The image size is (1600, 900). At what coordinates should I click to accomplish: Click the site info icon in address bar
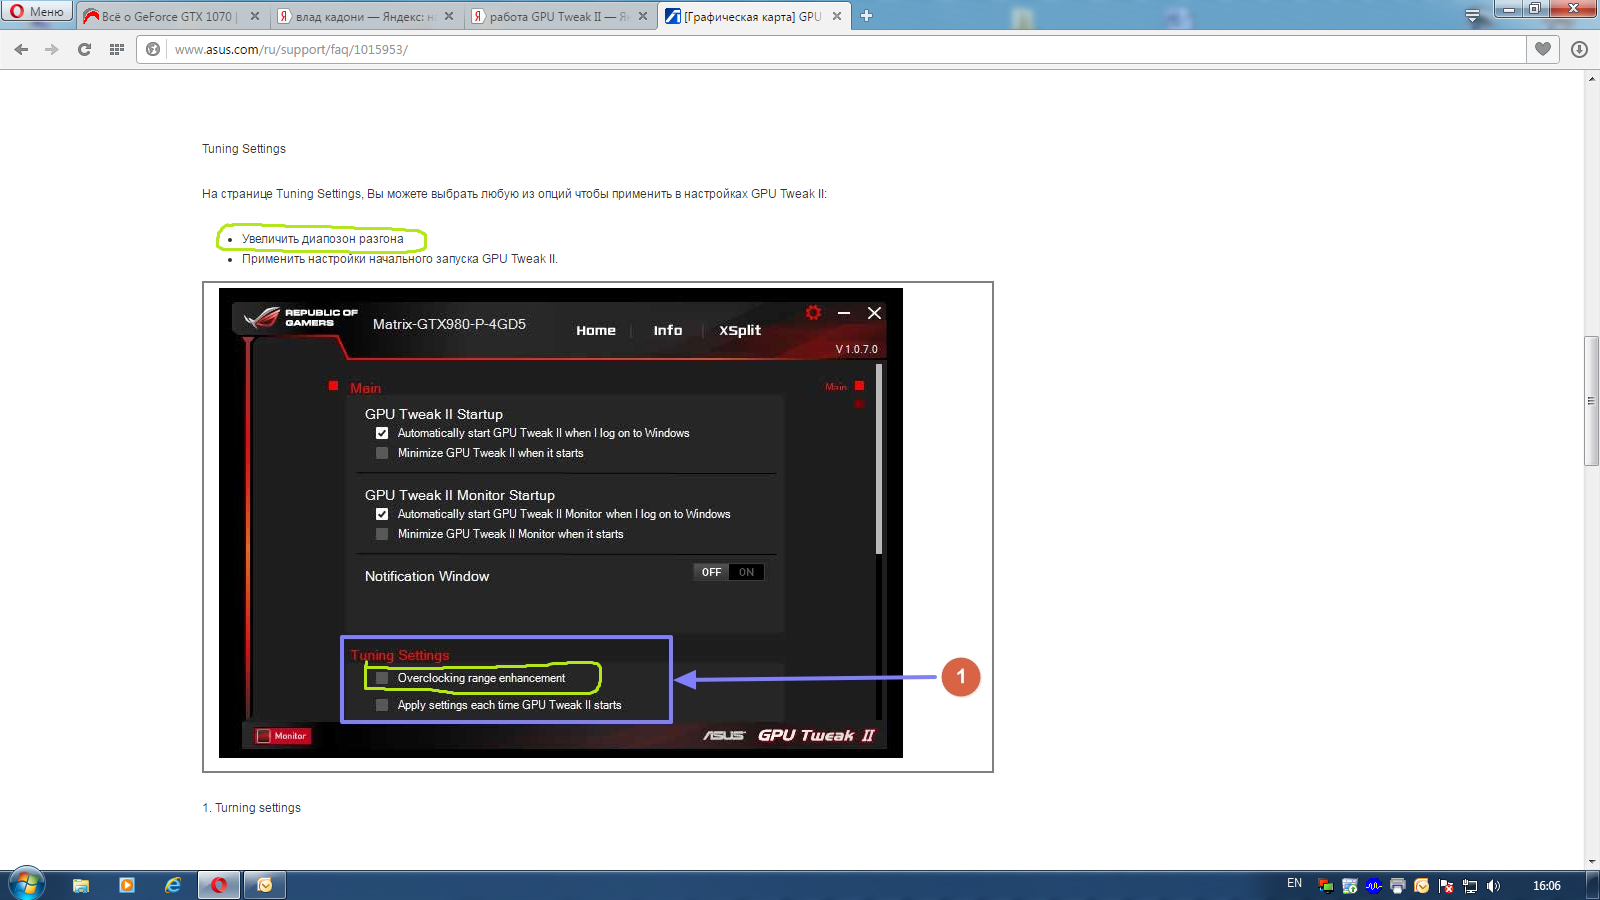coord(153,49)
